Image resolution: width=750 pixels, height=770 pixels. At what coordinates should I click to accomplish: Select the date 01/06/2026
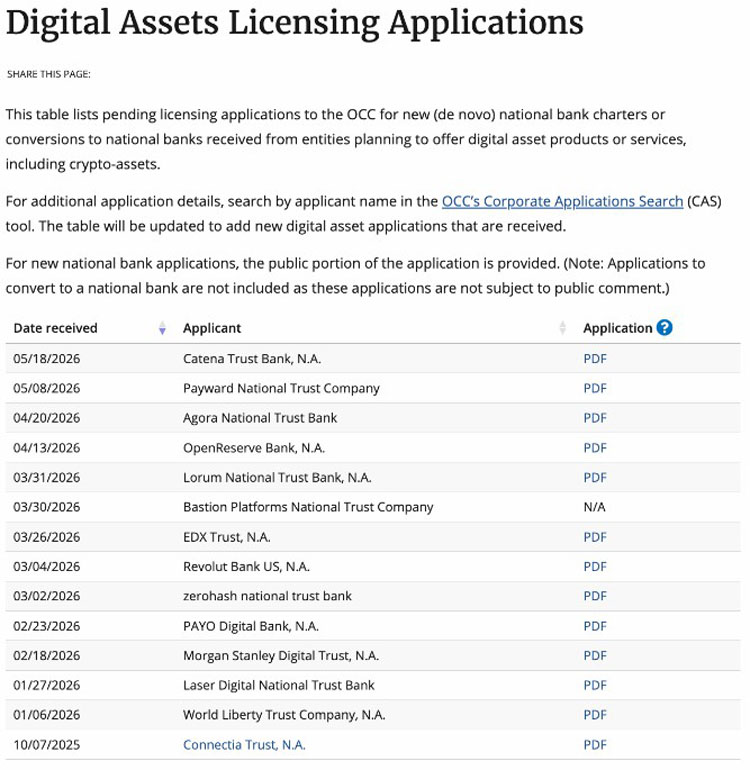pyautogui.click(x=47, y=715)
